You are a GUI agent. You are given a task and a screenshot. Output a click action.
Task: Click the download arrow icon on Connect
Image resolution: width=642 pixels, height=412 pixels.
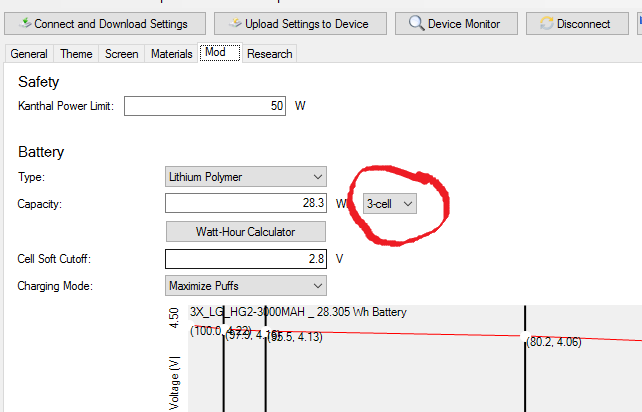coord(23,24)
